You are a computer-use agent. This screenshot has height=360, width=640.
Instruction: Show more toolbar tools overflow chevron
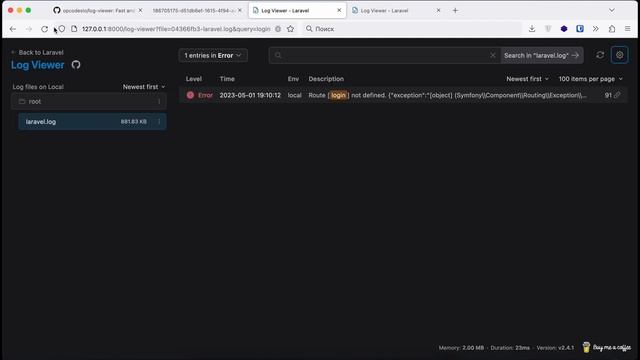(x=596, y=29)
